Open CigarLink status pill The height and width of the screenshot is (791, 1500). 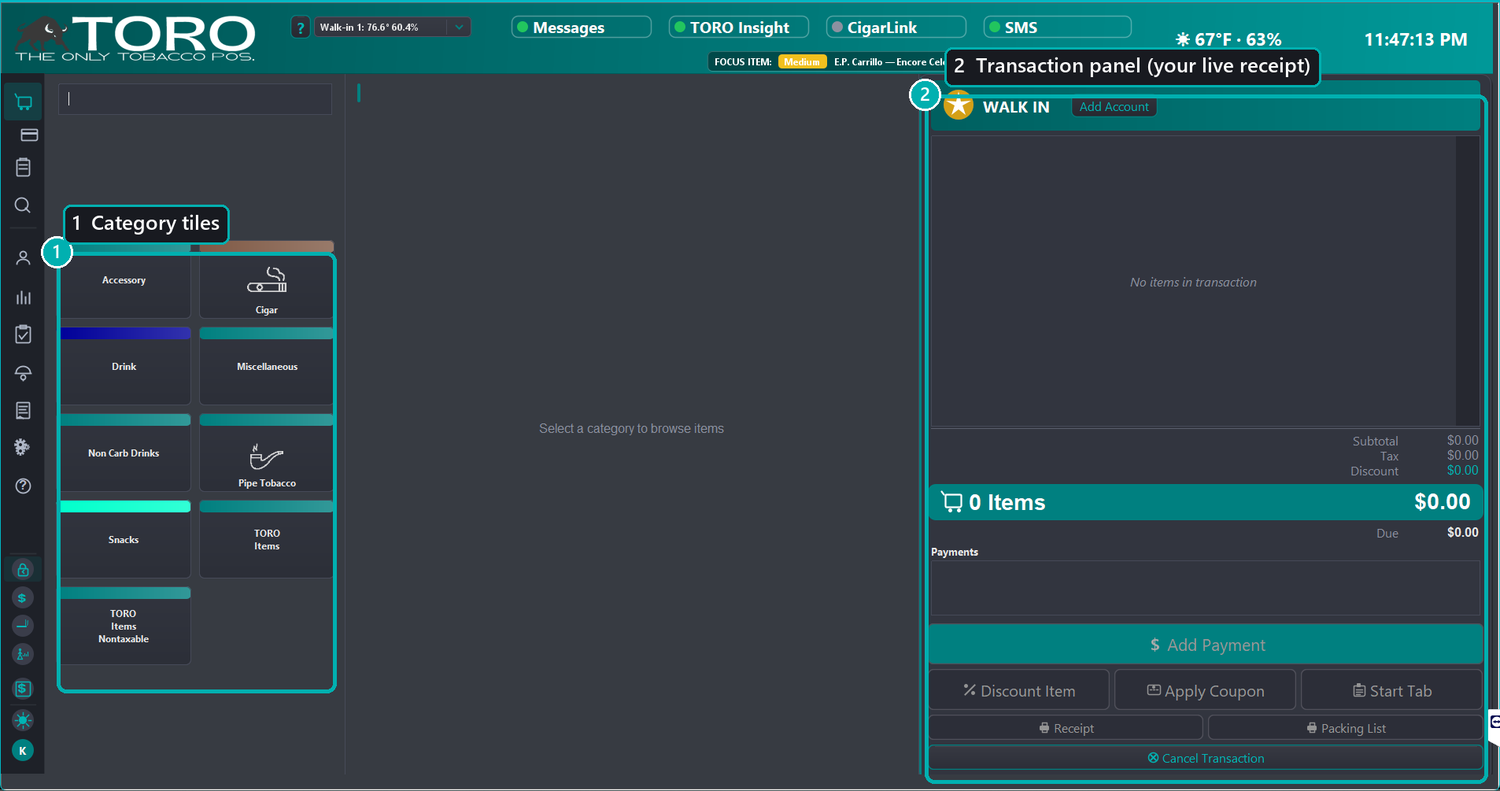tap(896, 27)
